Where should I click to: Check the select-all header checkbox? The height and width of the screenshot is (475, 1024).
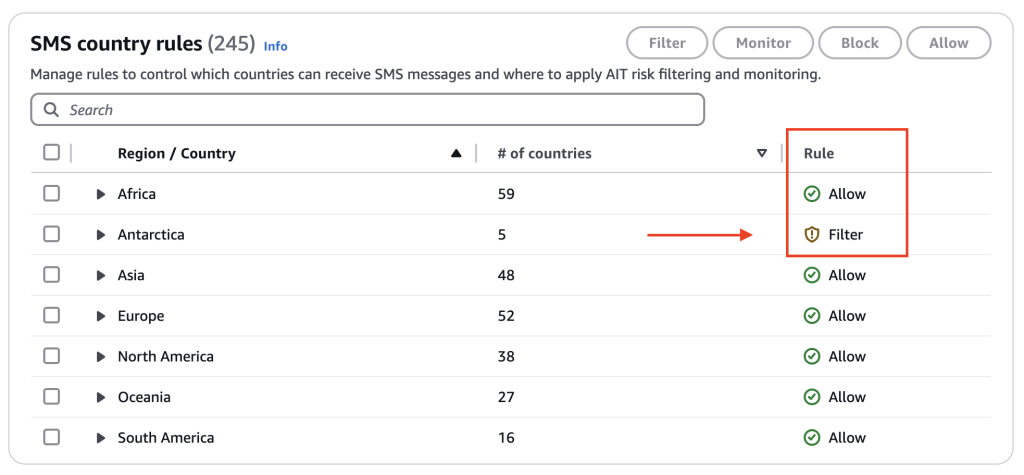point(52,153)
